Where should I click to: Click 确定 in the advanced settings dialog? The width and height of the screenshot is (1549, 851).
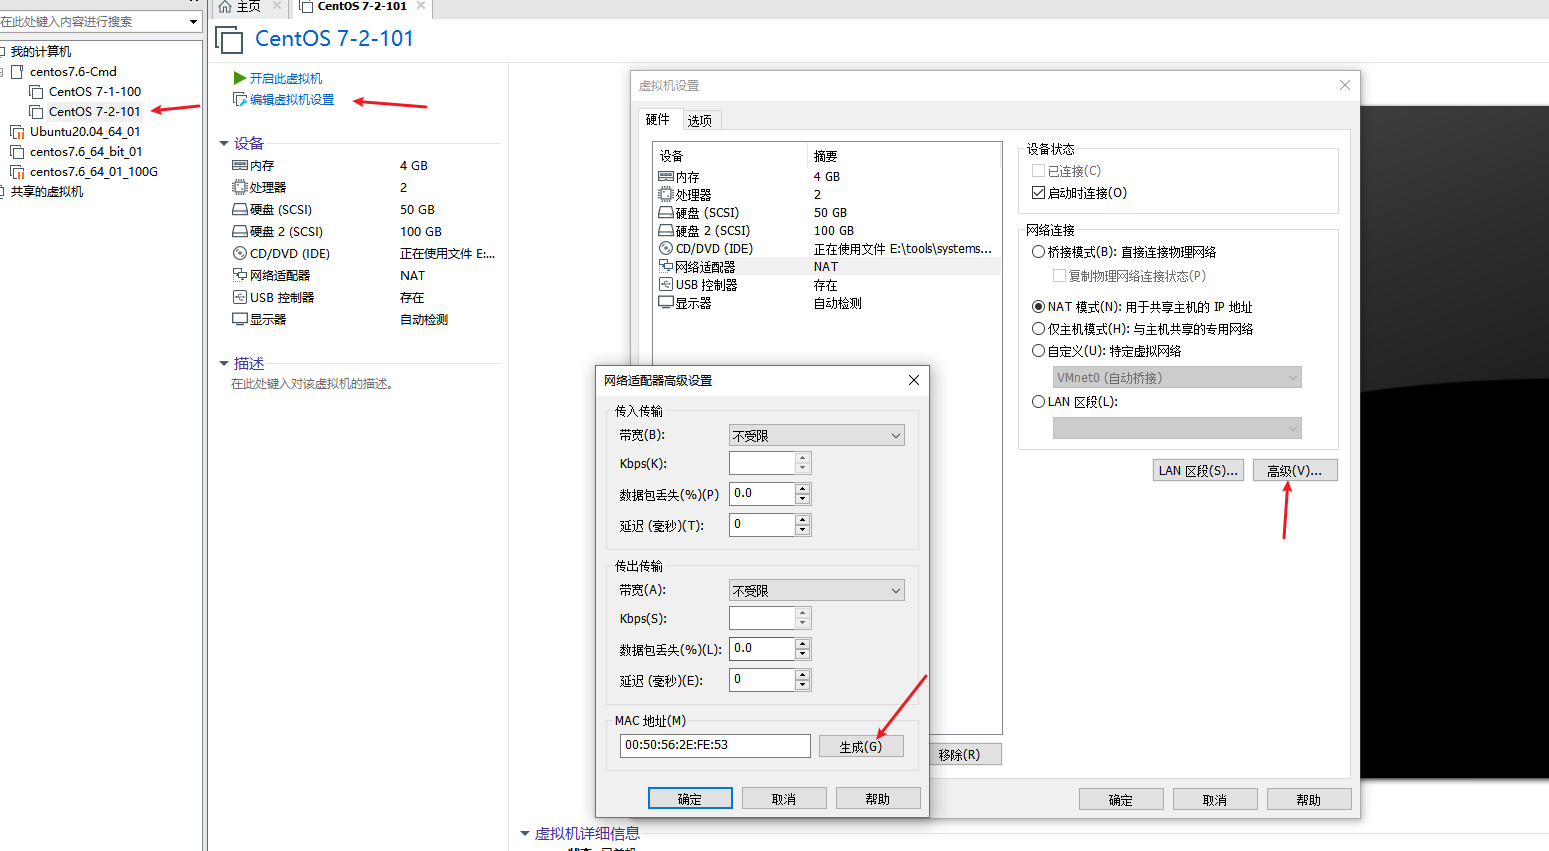(690, 798)
